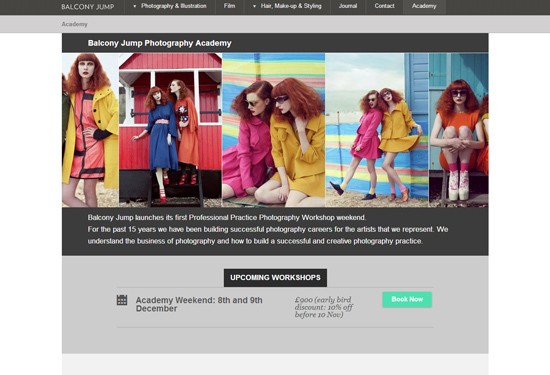550x375 pixels.
Task: Go to the Journal page
Action: tap(348, 6)
